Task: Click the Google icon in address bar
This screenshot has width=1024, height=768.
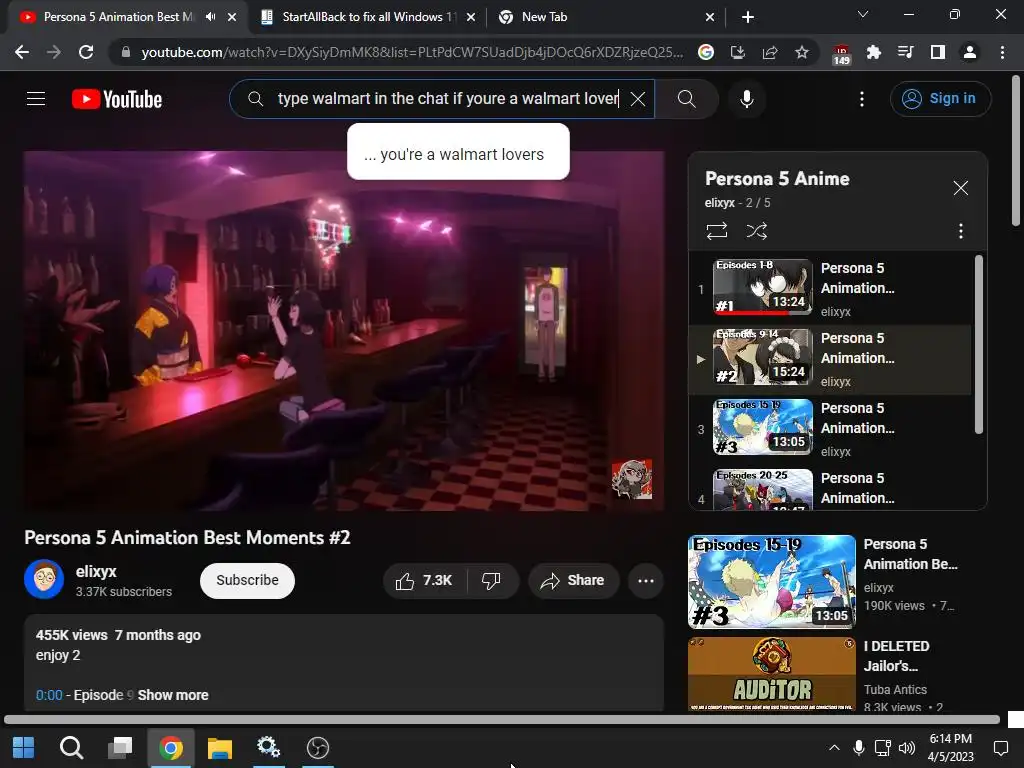Action: pyautogui.click(x=706, y=52)
